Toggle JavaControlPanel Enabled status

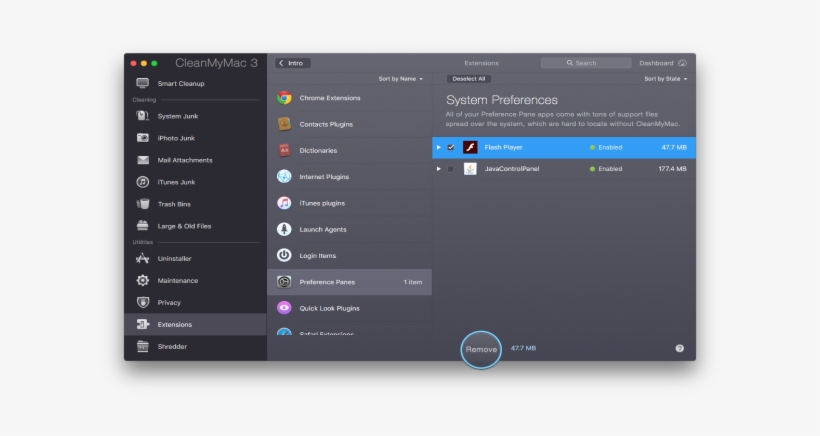tap(606, 169)
